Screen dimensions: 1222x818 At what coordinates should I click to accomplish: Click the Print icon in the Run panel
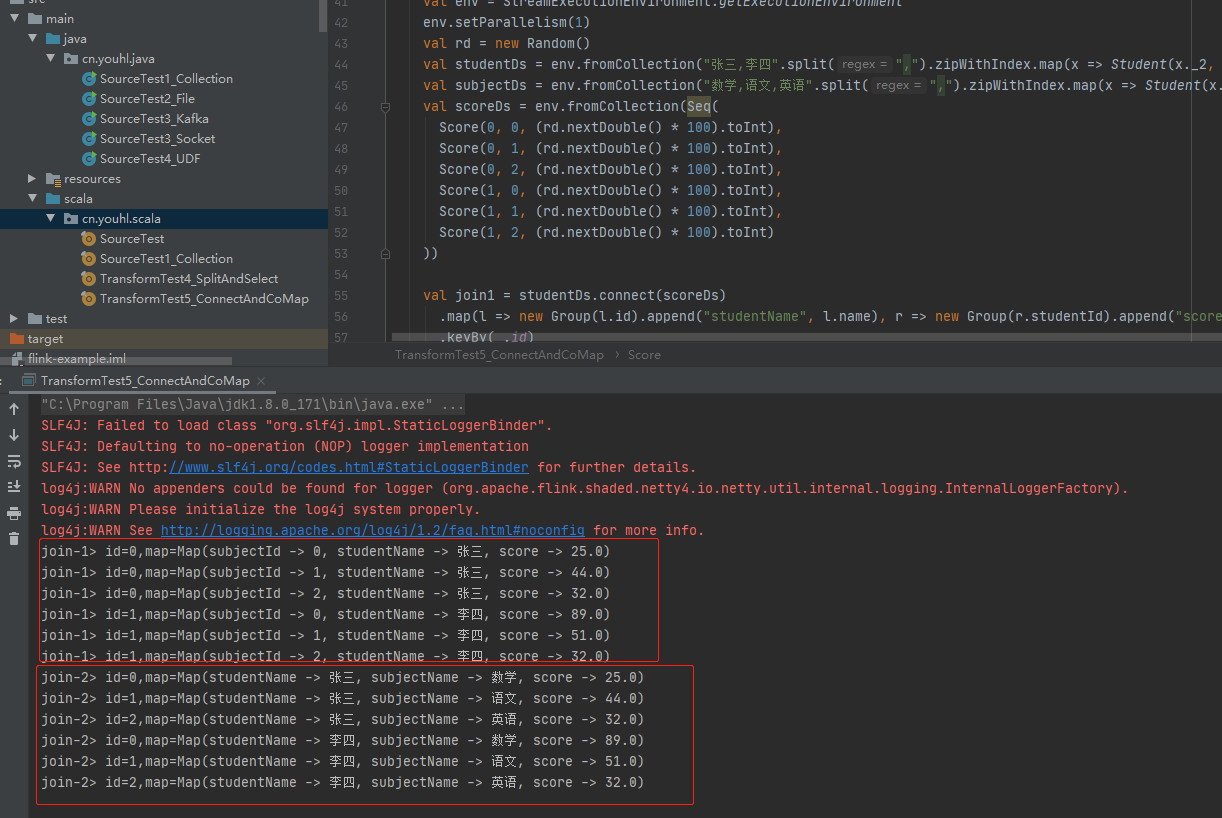[14, 513]
